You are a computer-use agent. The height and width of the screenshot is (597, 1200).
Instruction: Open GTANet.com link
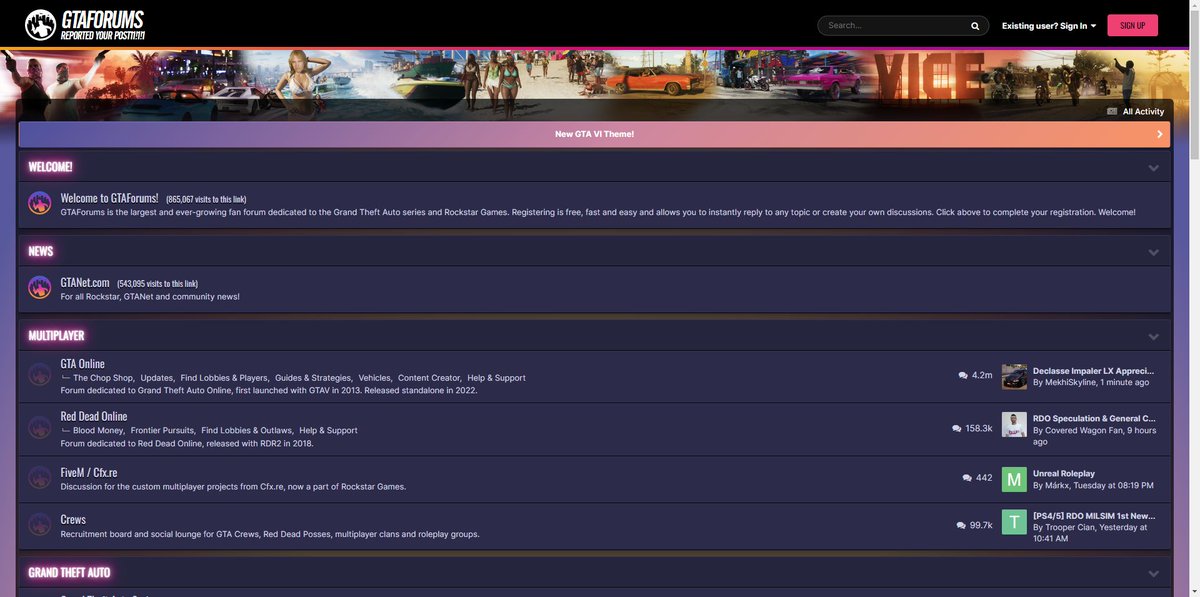85,282
